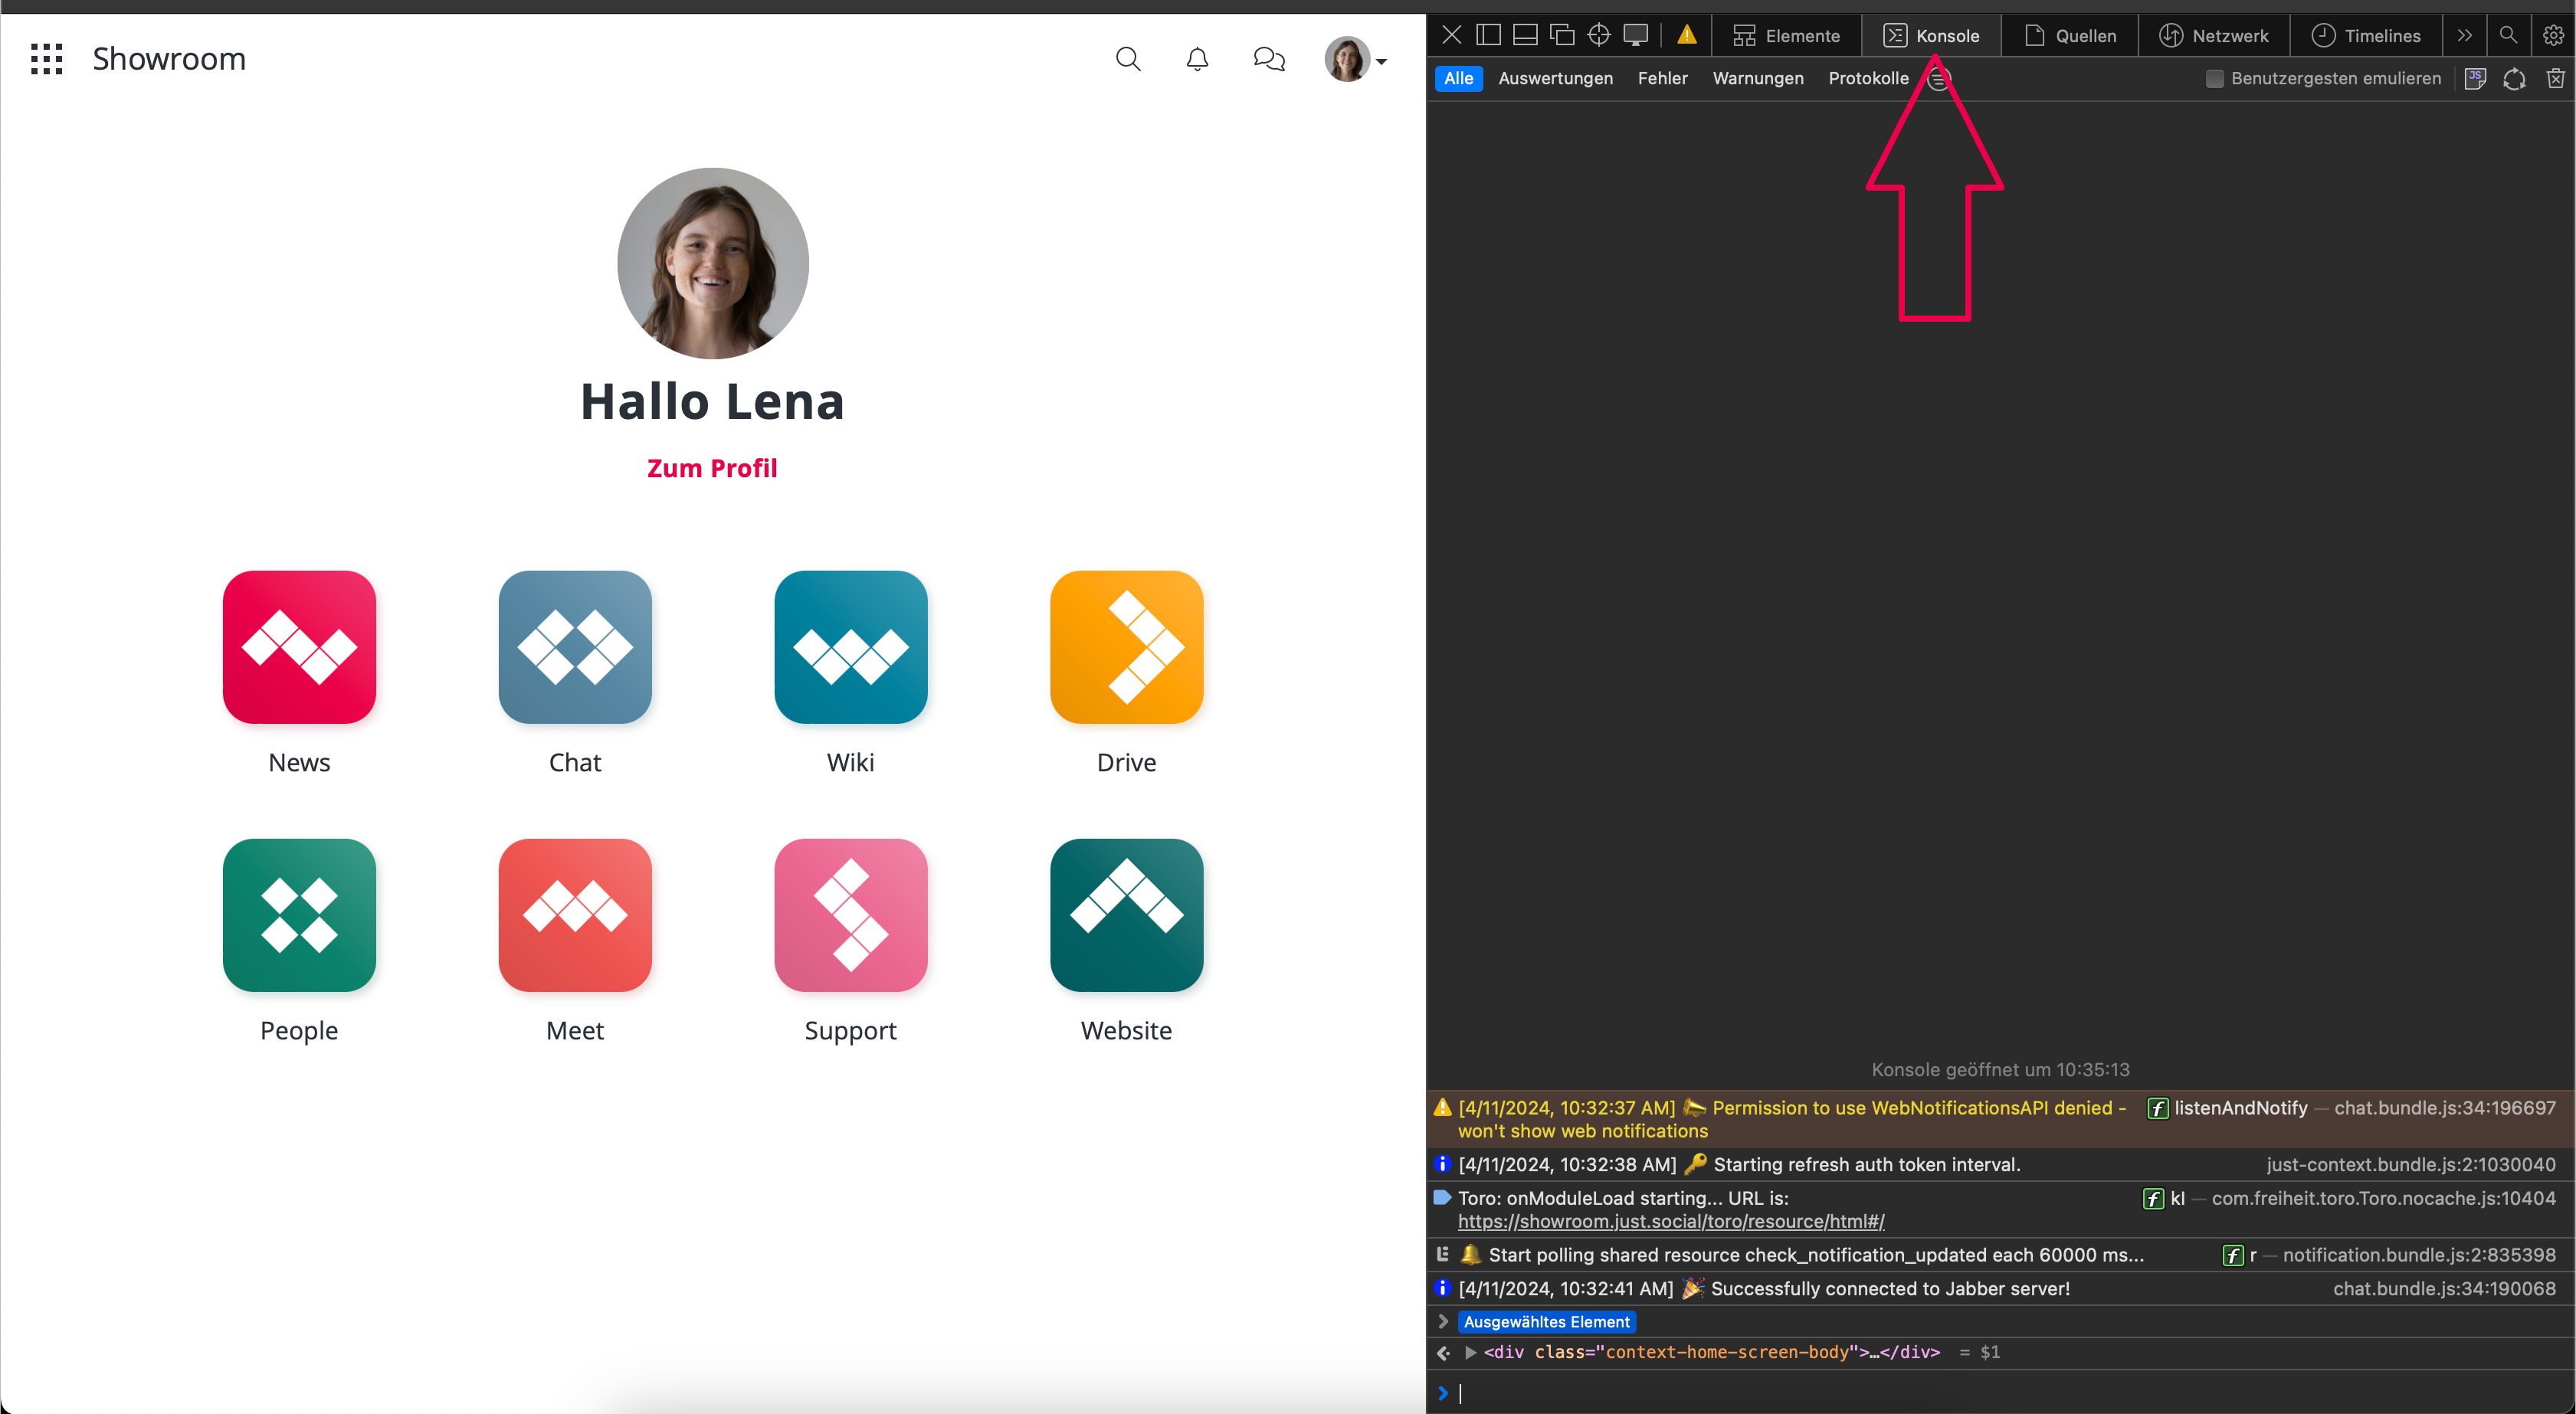Open the showroom.just.social toro resource link

[x=1671, y=1221]
